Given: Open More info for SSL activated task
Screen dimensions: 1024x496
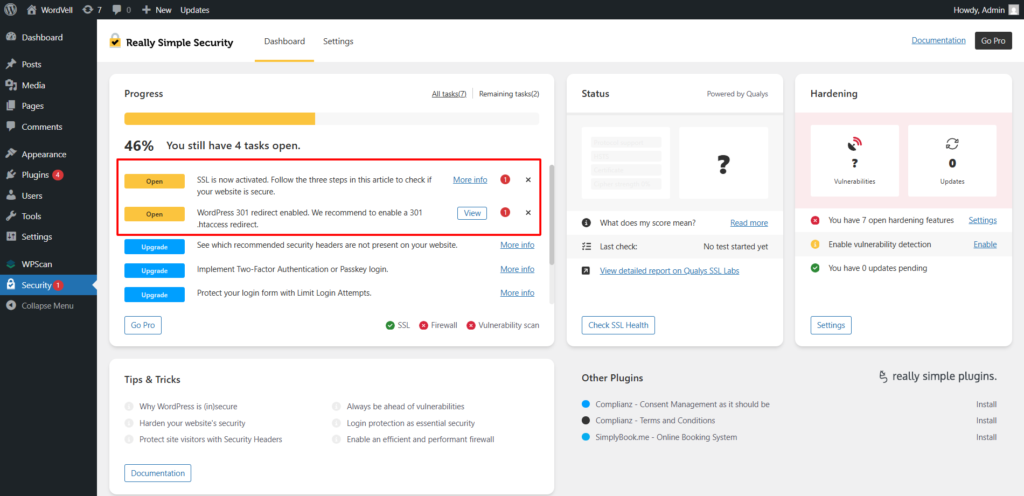Looking at the screenshot, I should (470, 180).
